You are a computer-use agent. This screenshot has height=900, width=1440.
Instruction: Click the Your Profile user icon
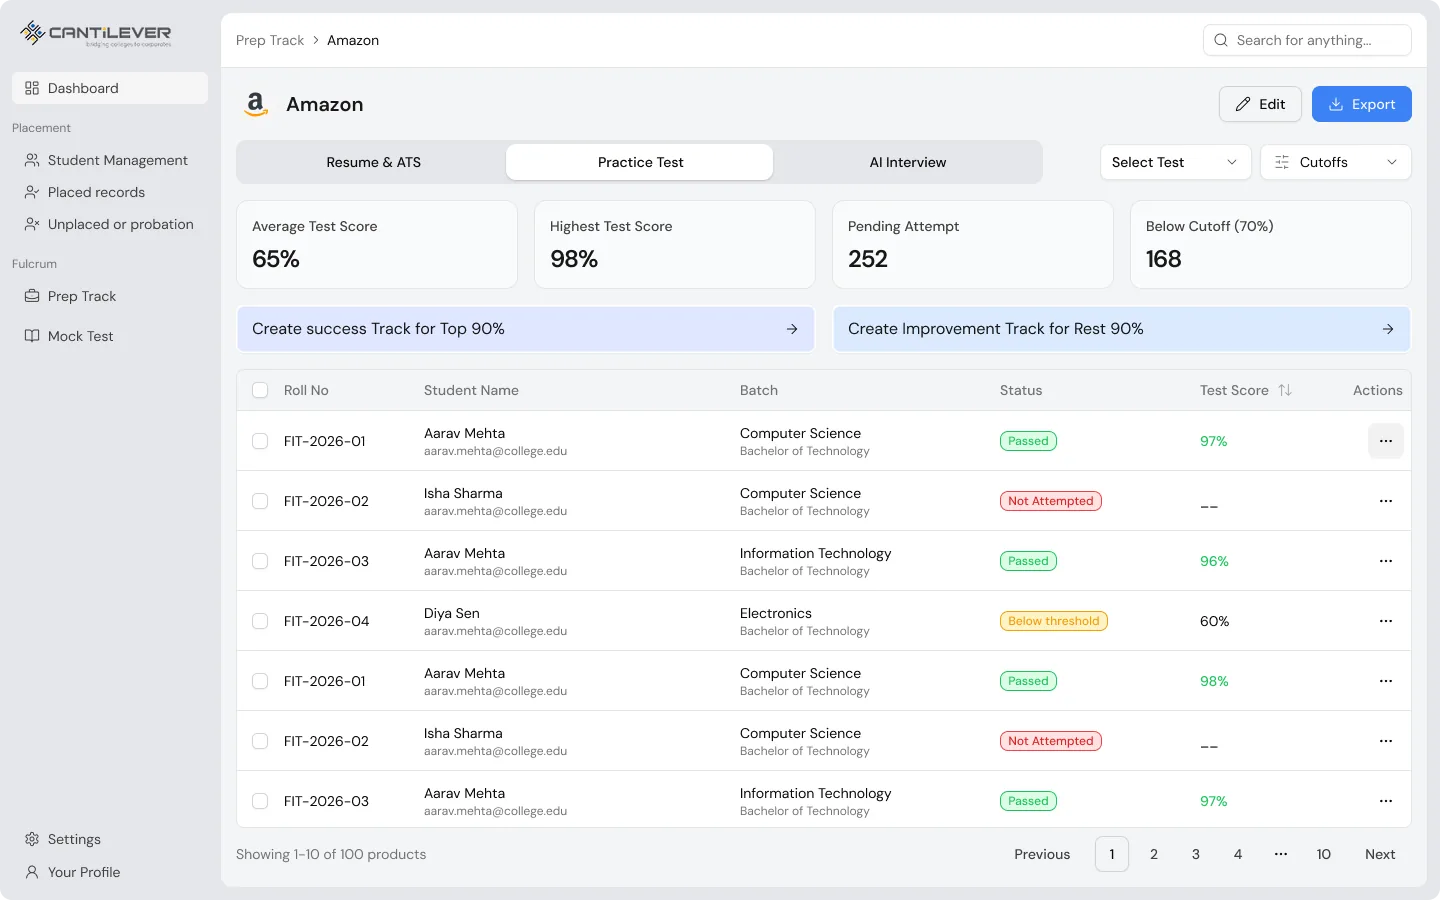tap(32, 872)
